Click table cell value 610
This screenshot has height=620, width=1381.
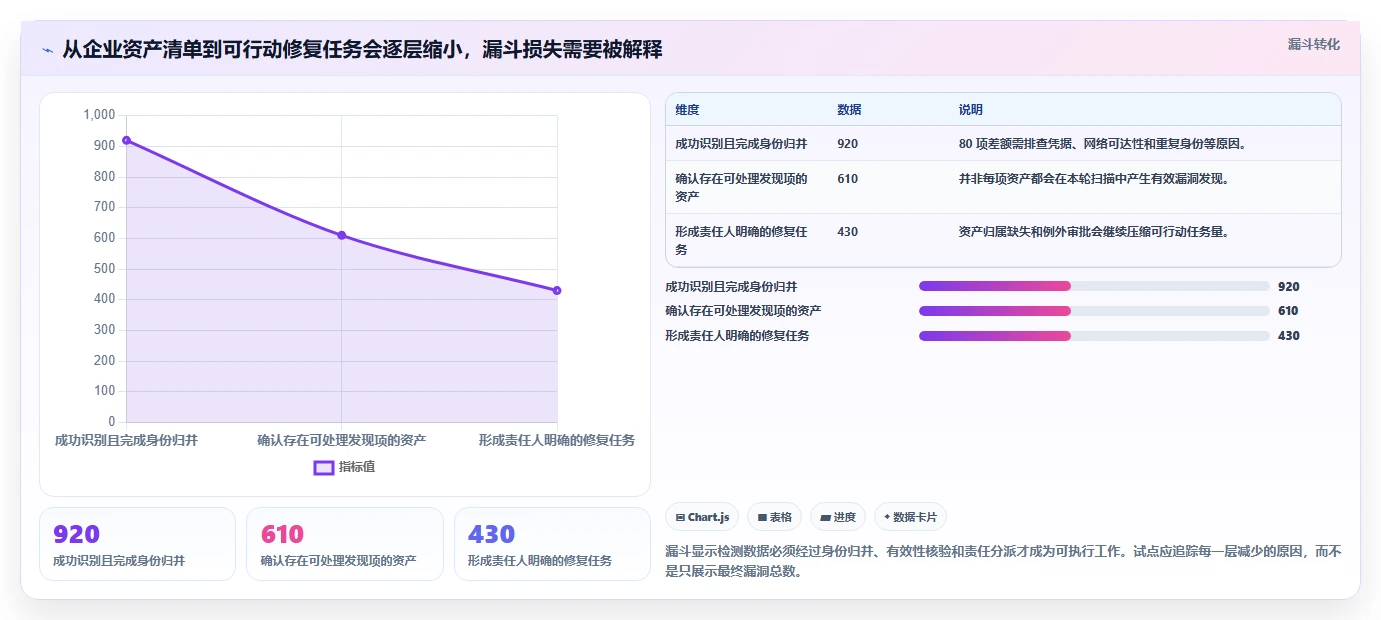coord(847,179)
